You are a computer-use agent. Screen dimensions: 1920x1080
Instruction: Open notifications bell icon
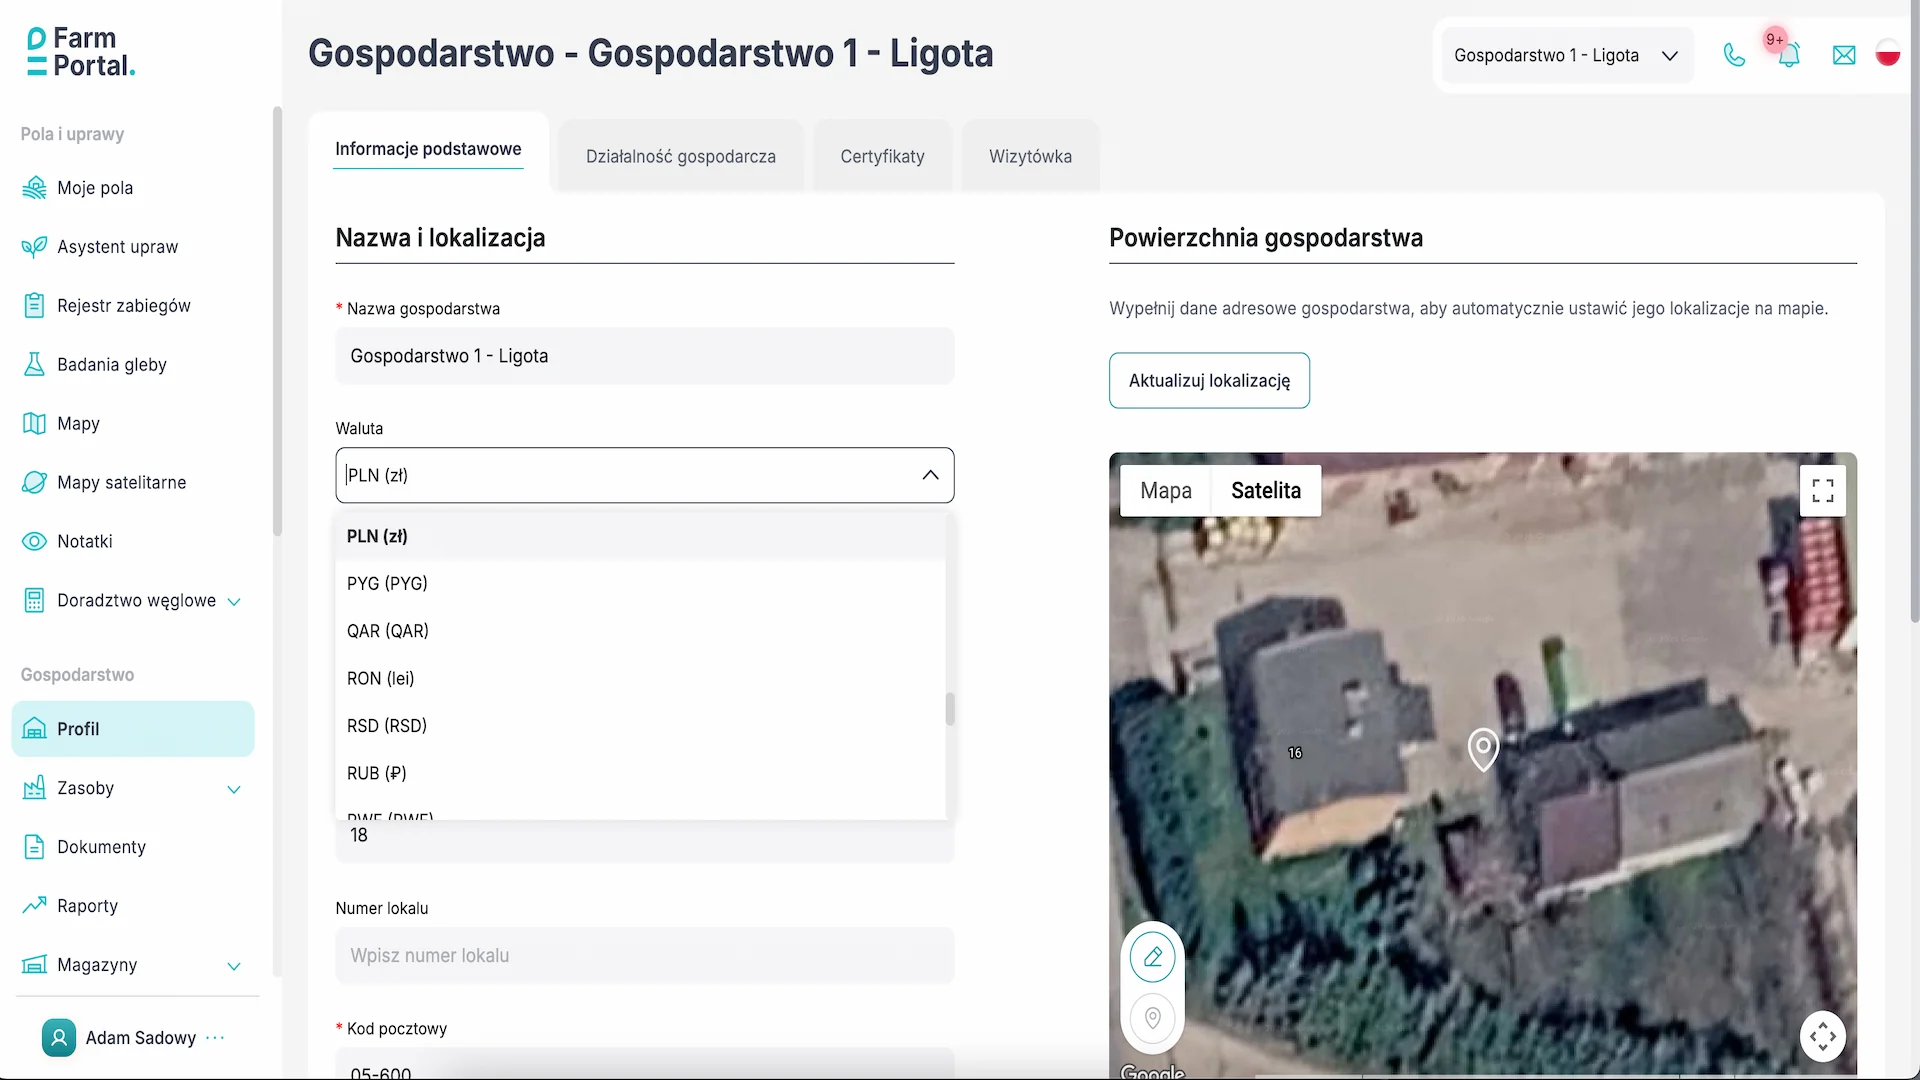tap(1789, 55)
